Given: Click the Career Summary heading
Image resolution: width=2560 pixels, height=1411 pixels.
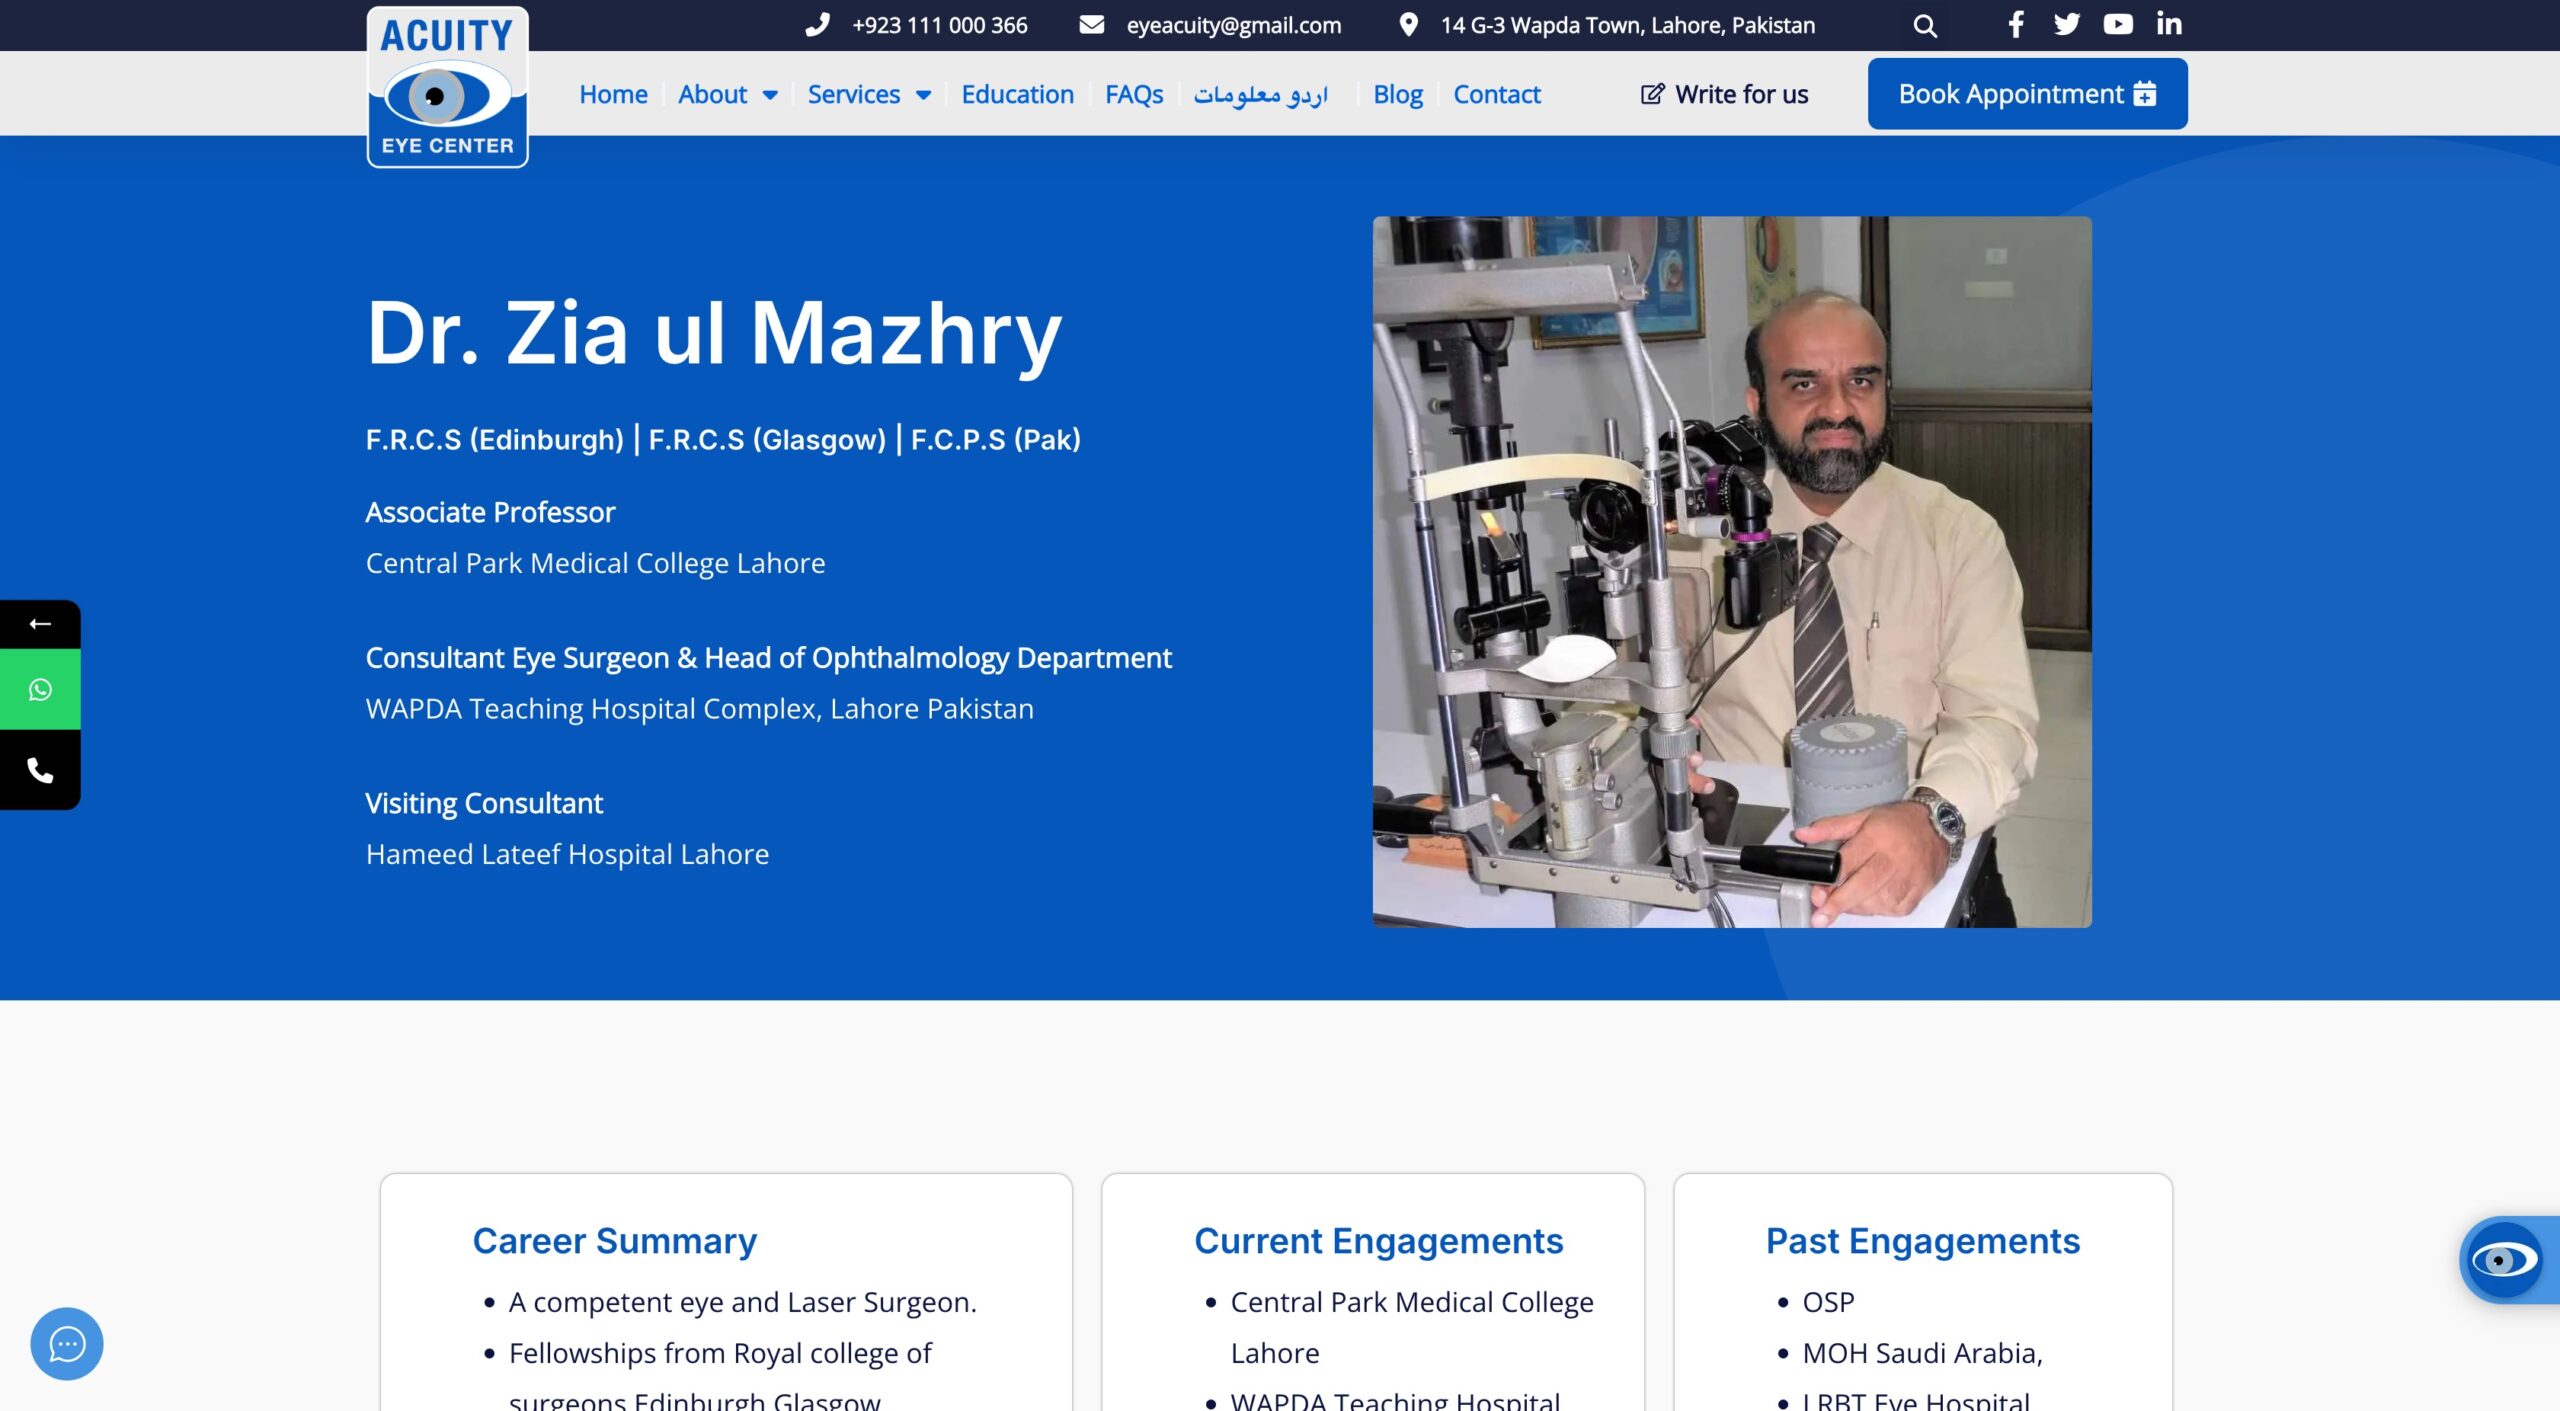Looking at the screenshot, I should (x=614, y=1240).
